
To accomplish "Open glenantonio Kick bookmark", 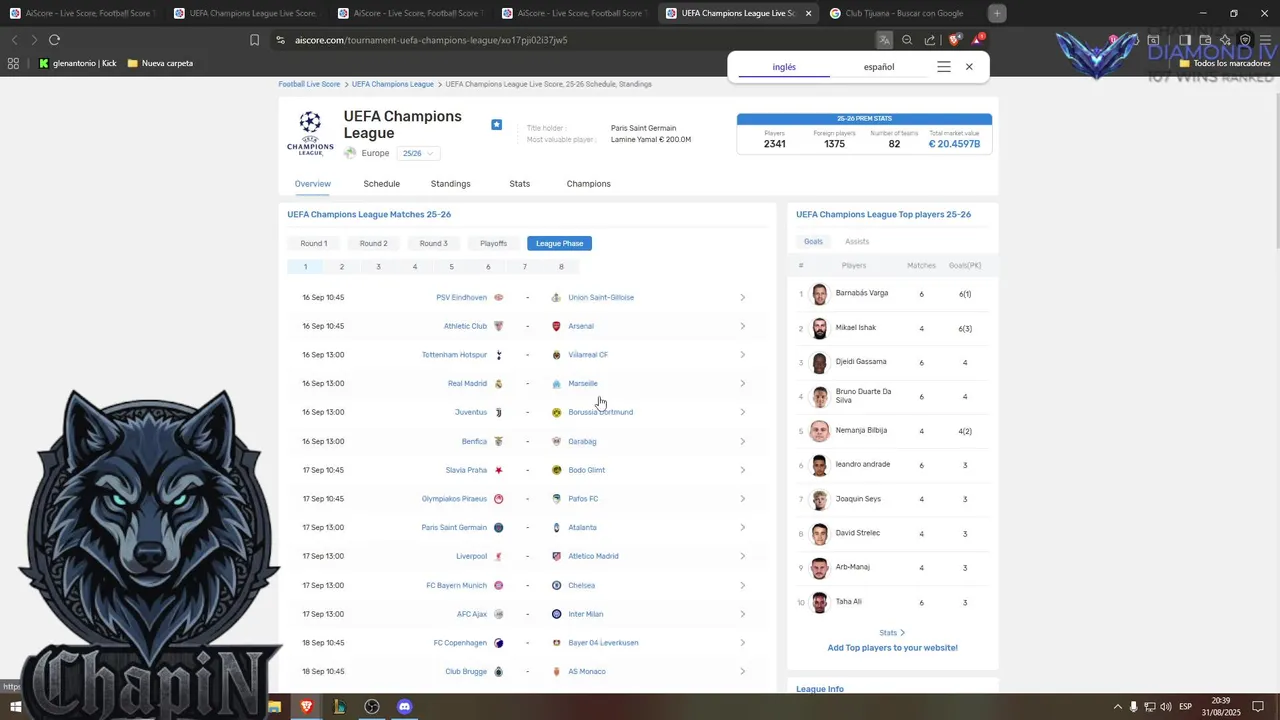I will (77, 63).
